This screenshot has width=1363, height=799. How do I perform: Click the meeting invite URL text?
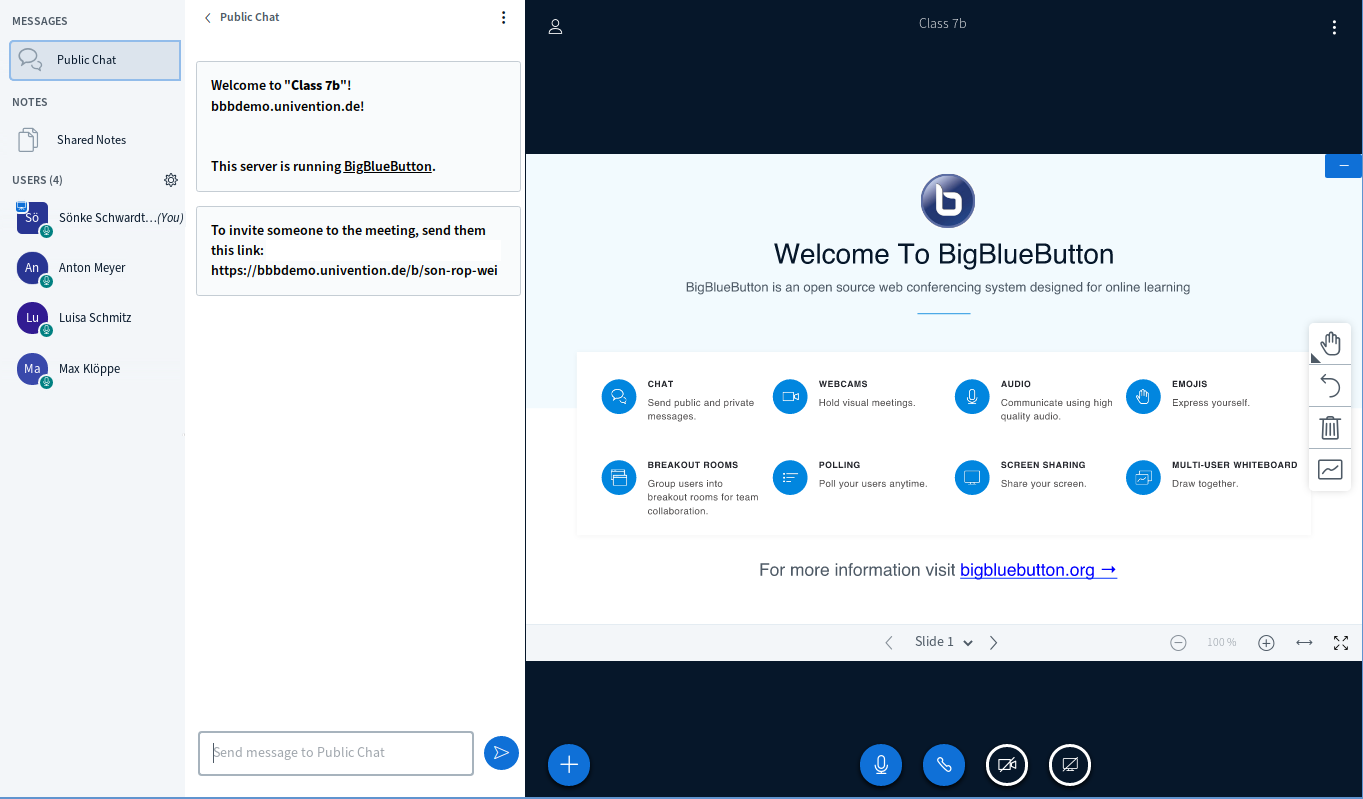(354, 270)
